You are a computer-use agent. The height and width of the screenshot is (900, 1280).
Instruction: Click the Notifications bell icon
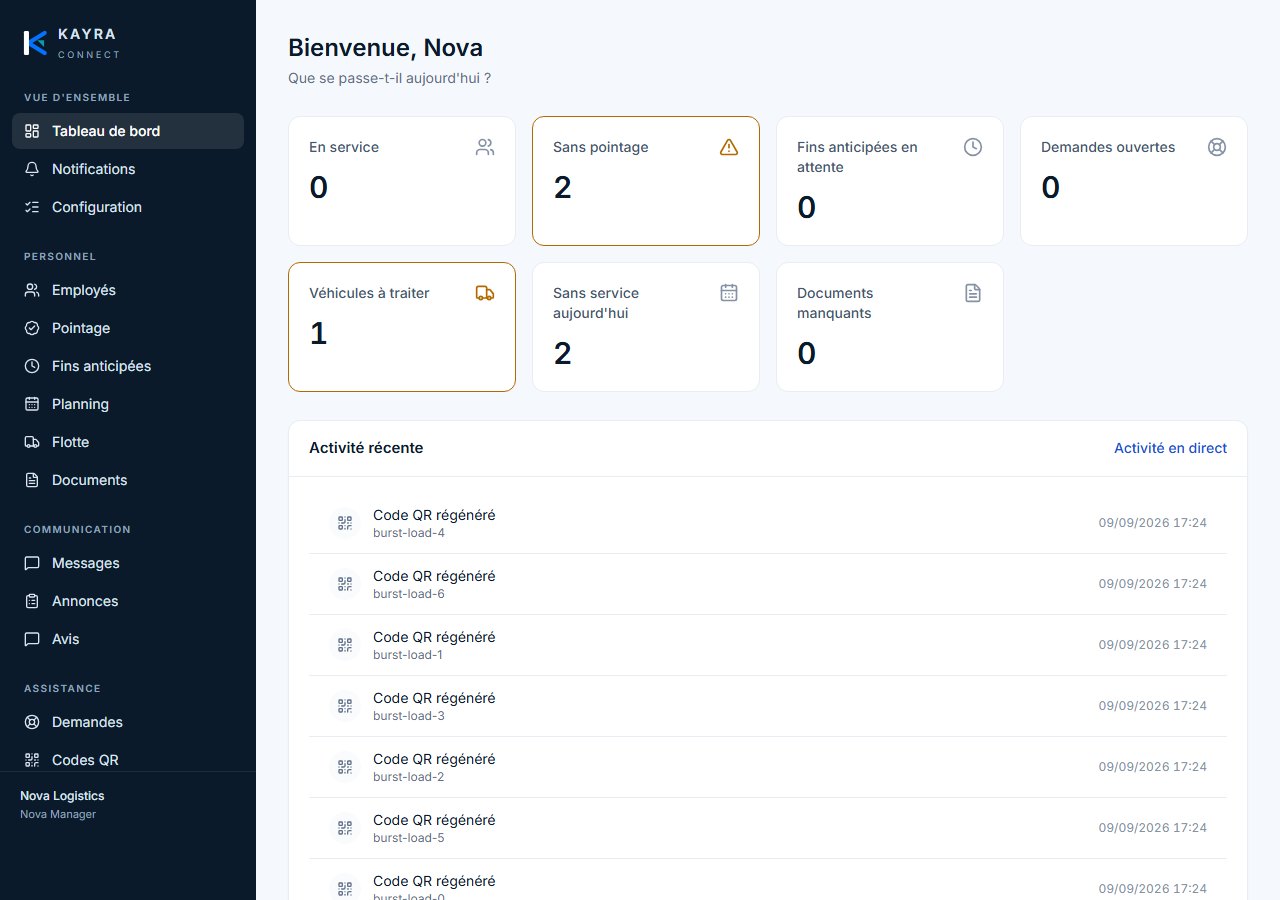pos(32,169)
